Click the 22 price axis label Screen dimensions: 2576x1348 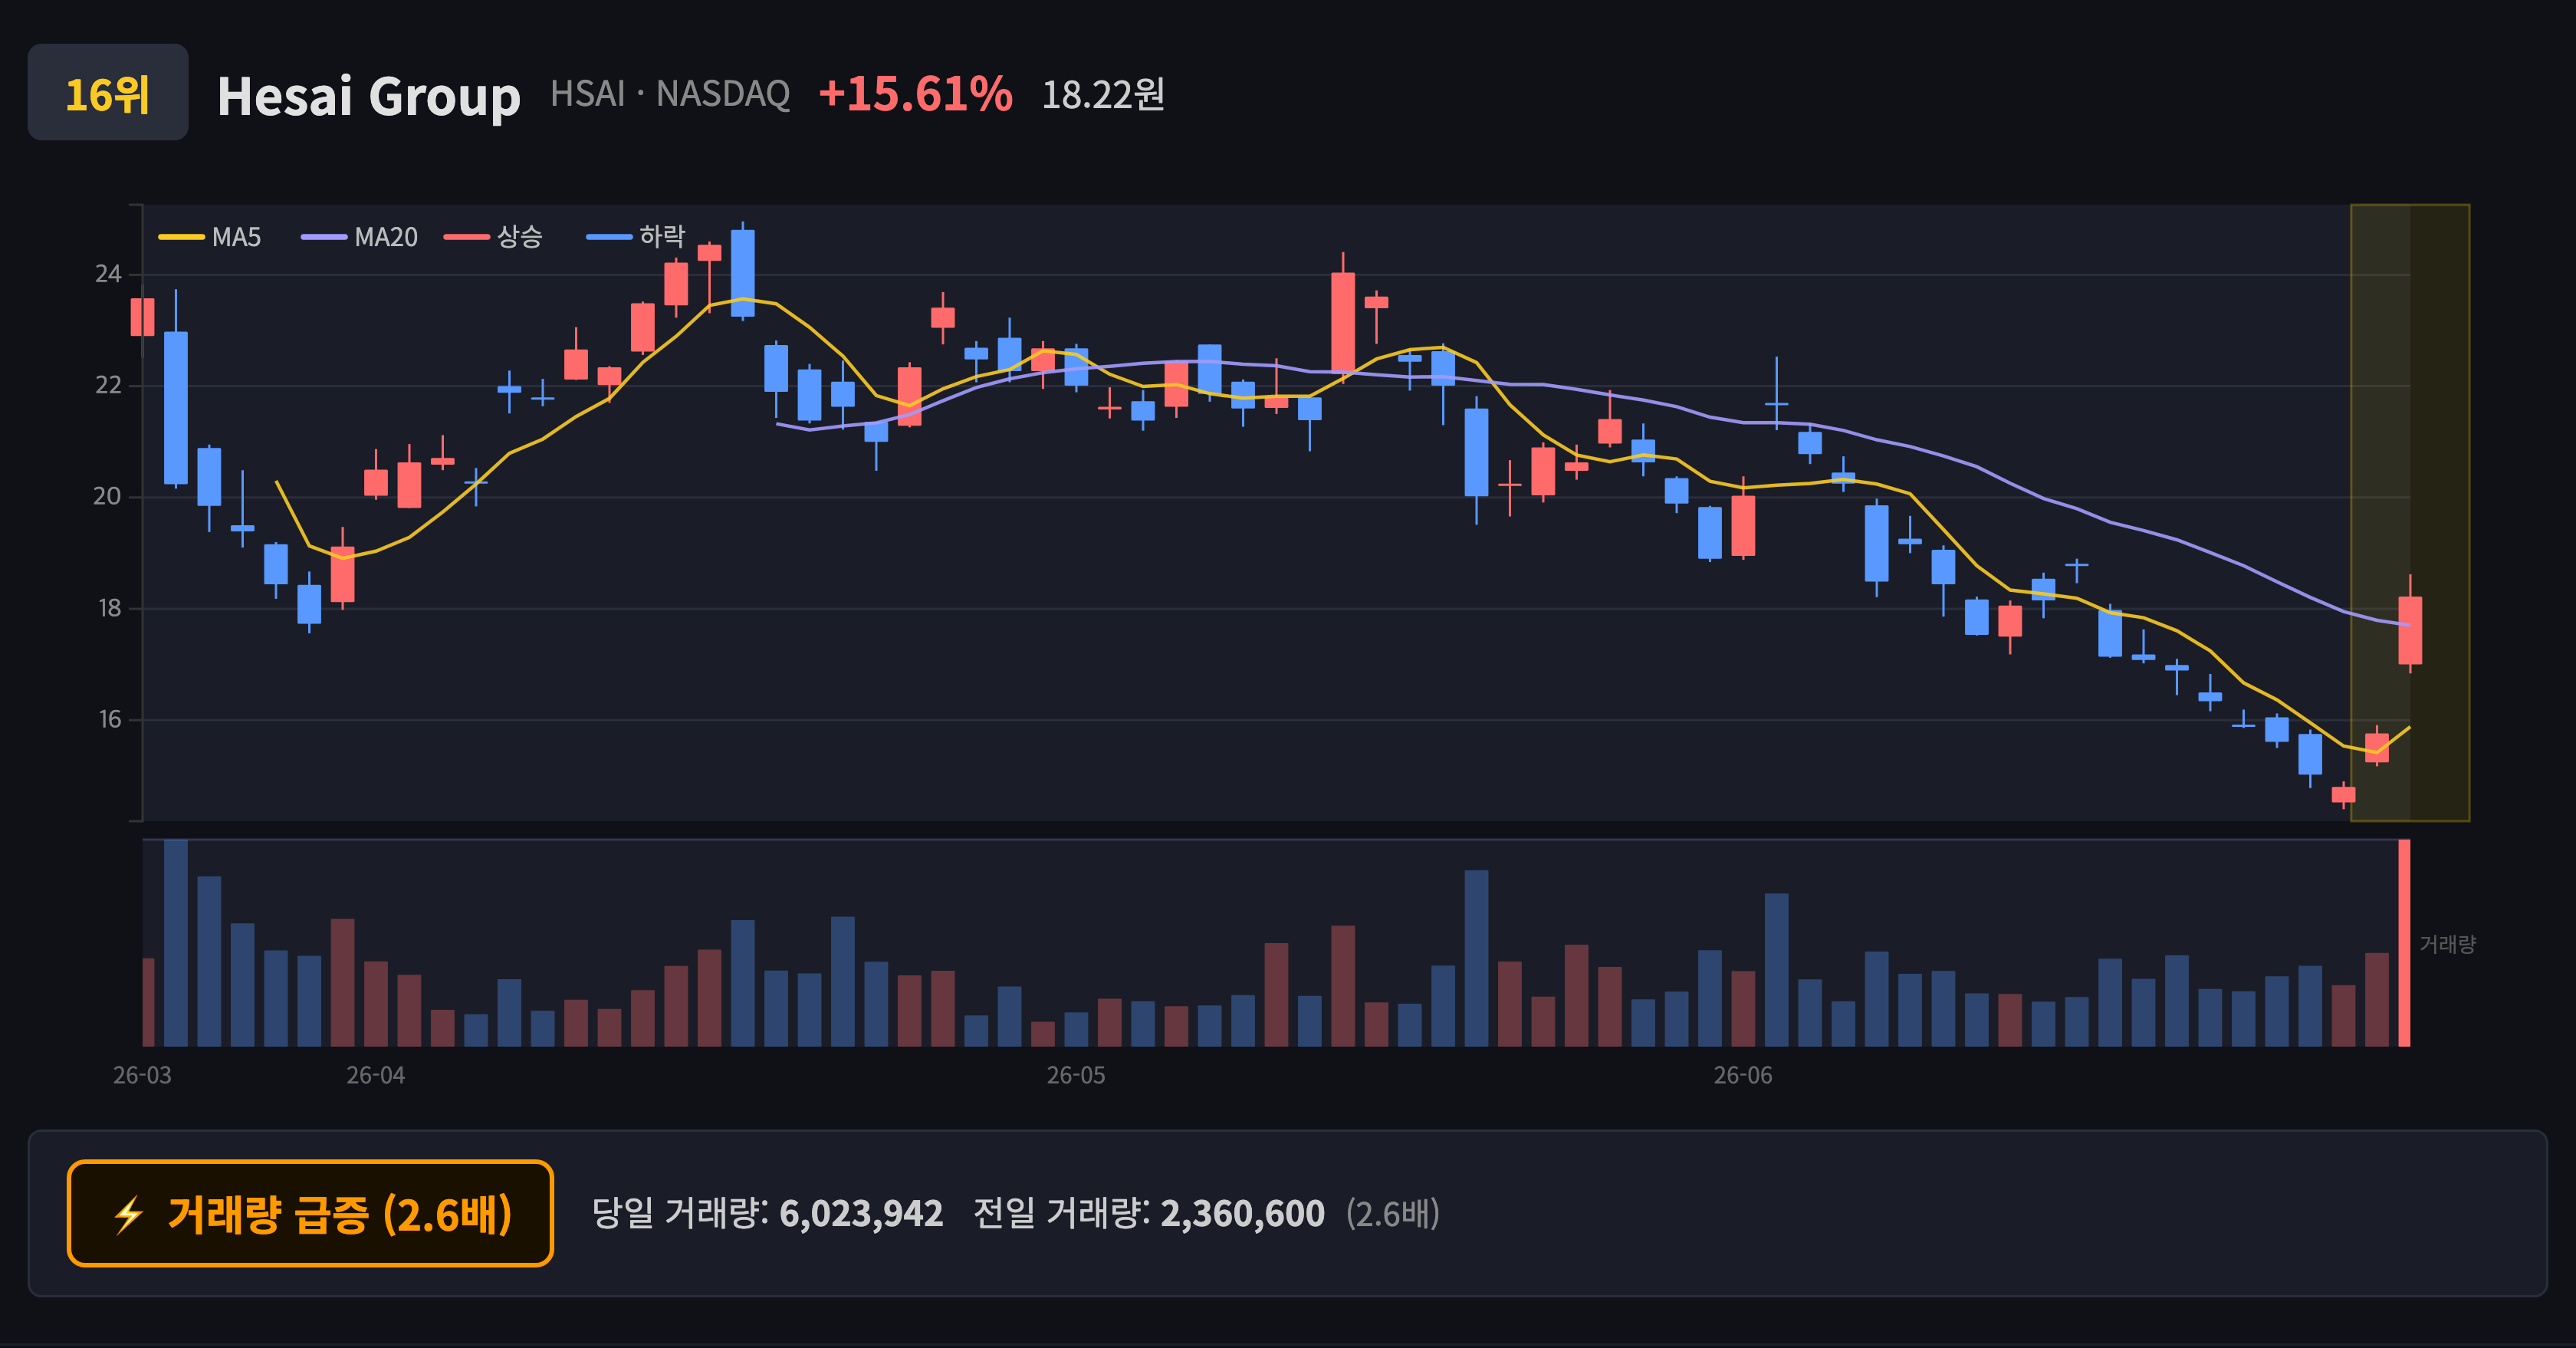[108, 385]
